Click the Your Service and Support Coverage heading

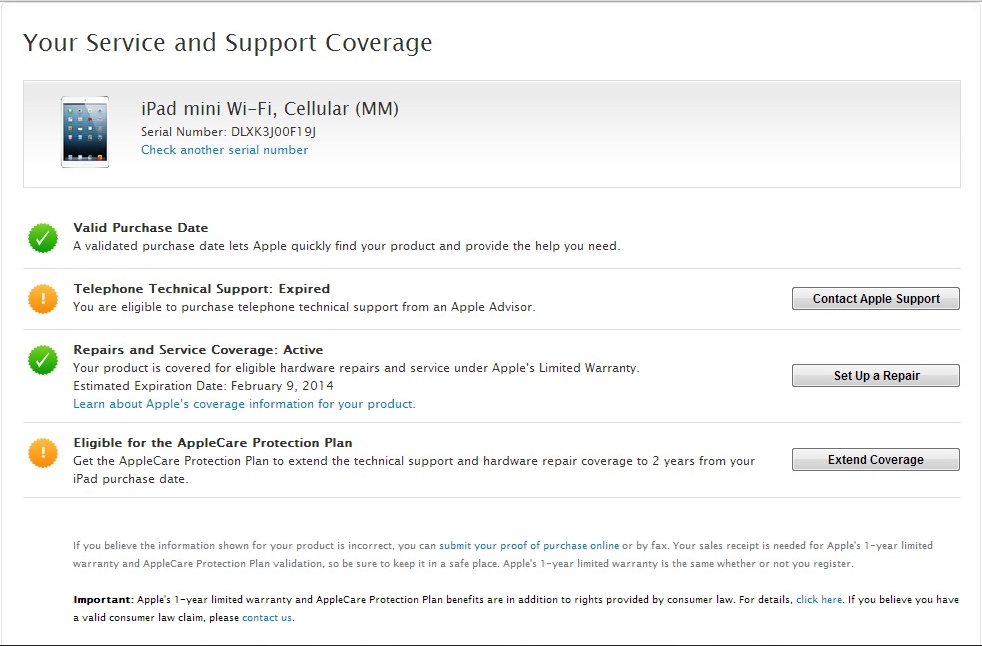click(x=227, y=43)
